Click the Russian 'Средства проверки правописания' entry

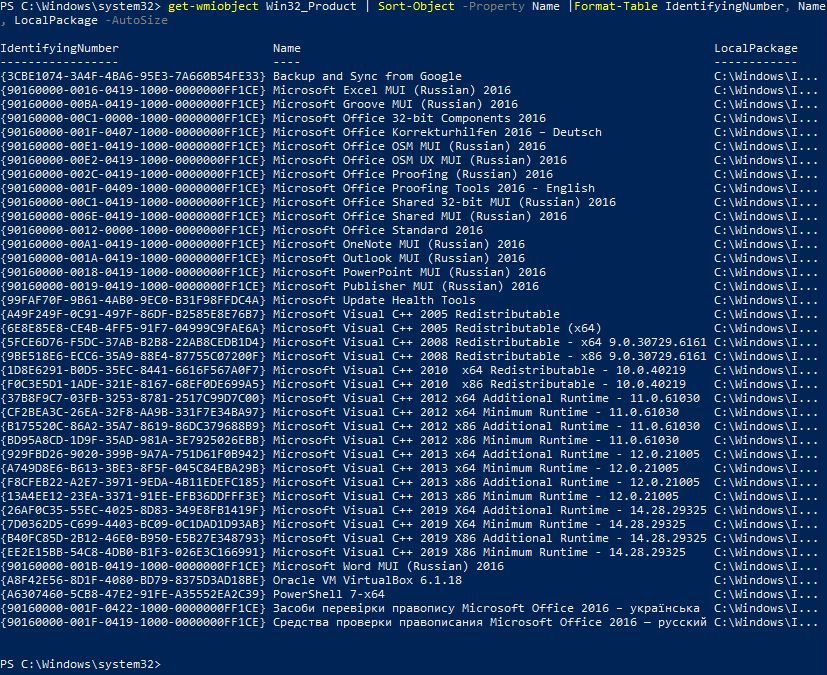(x=489, y=622)
